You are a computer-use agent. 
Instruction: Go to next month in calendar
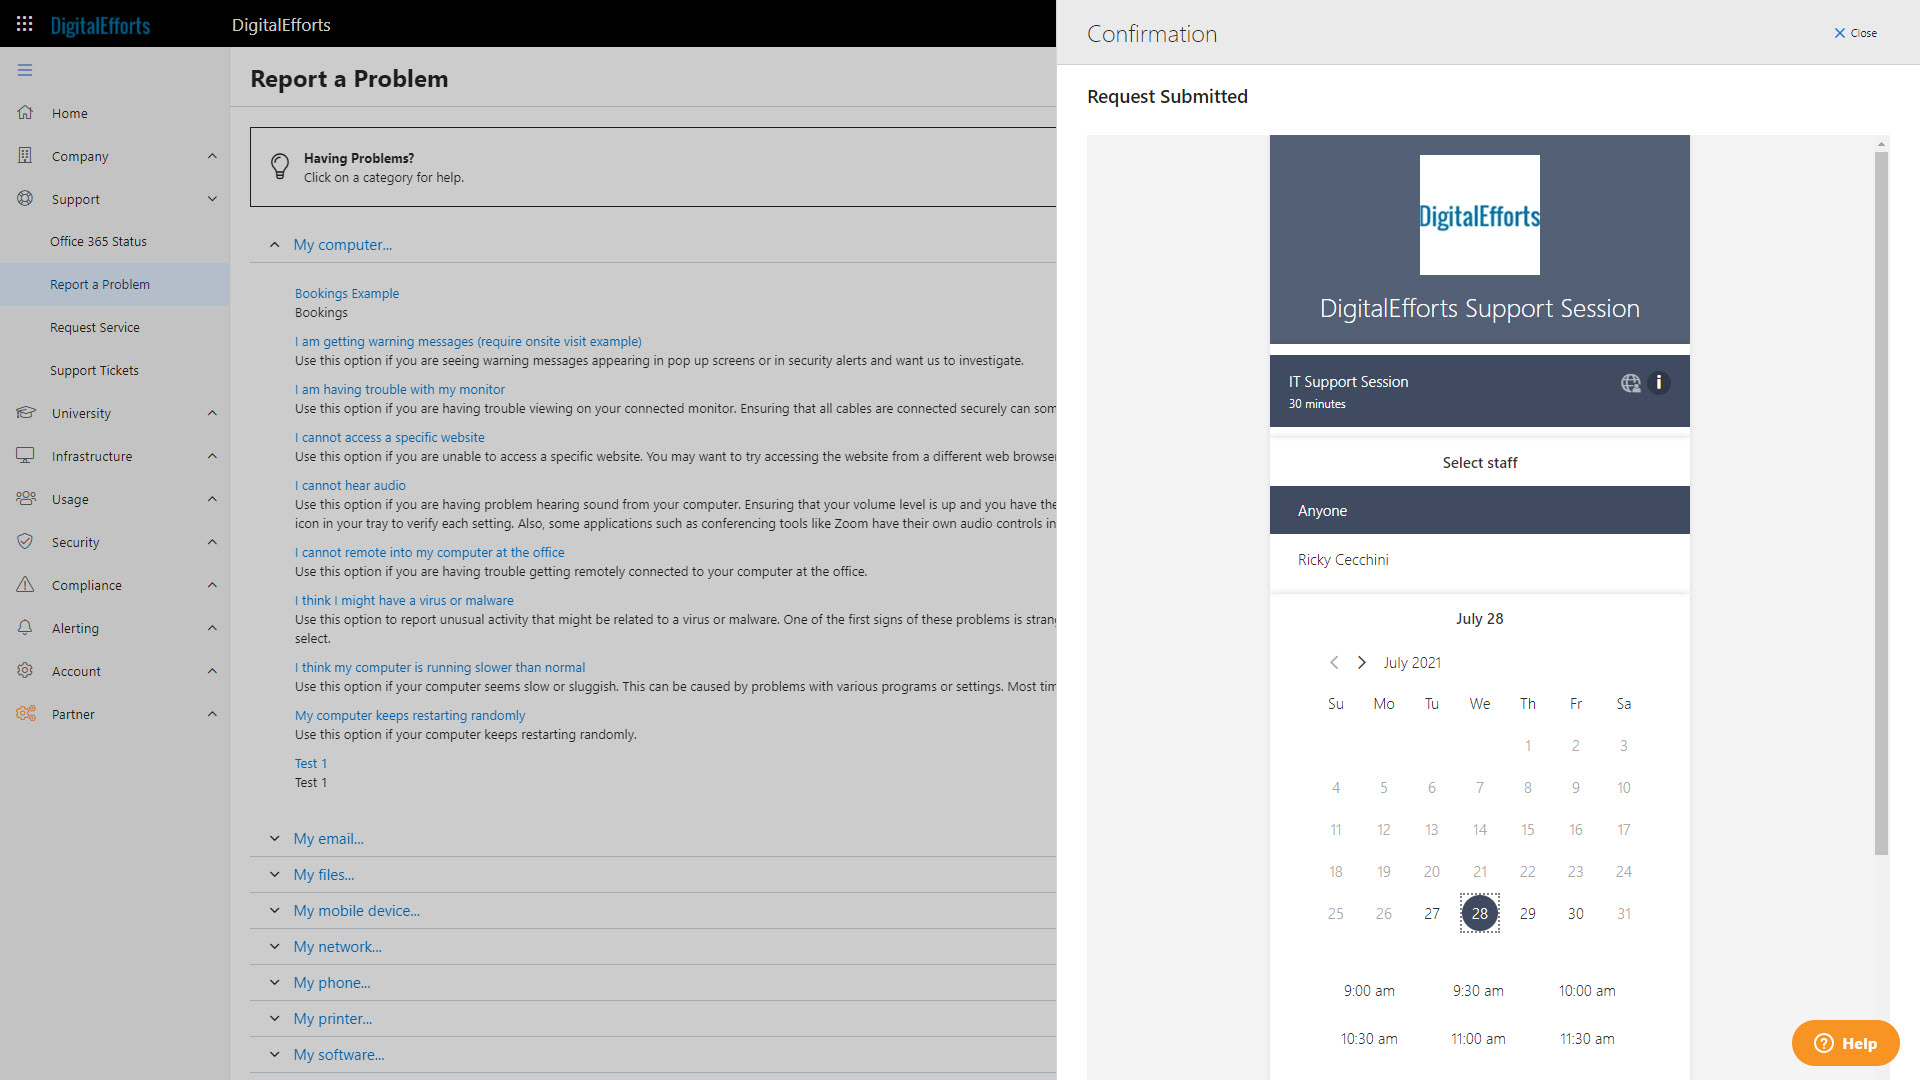tap(1361, 663)
